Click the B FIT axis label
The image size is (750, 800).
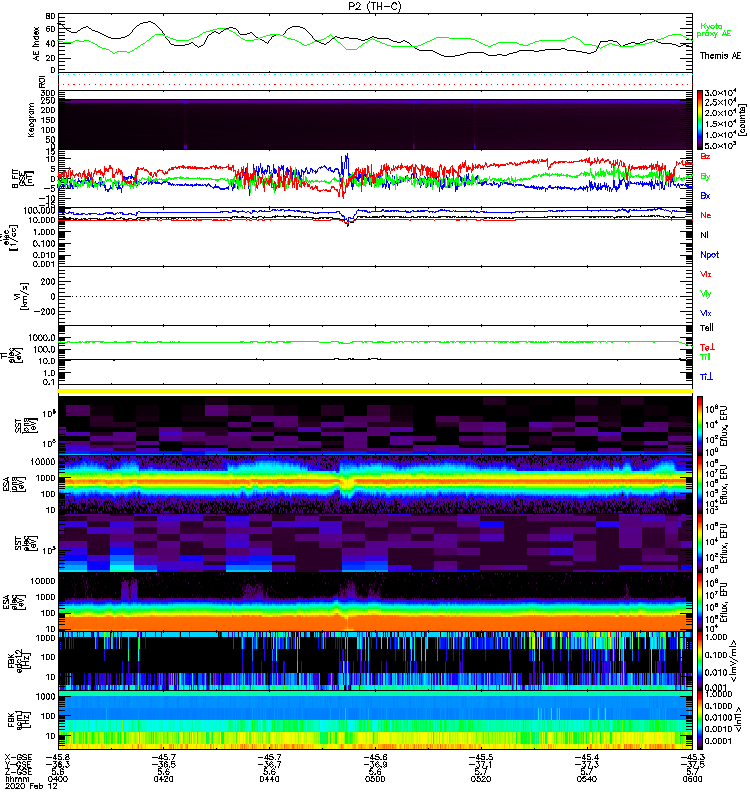pyautogui.click(x=22, y=179)
